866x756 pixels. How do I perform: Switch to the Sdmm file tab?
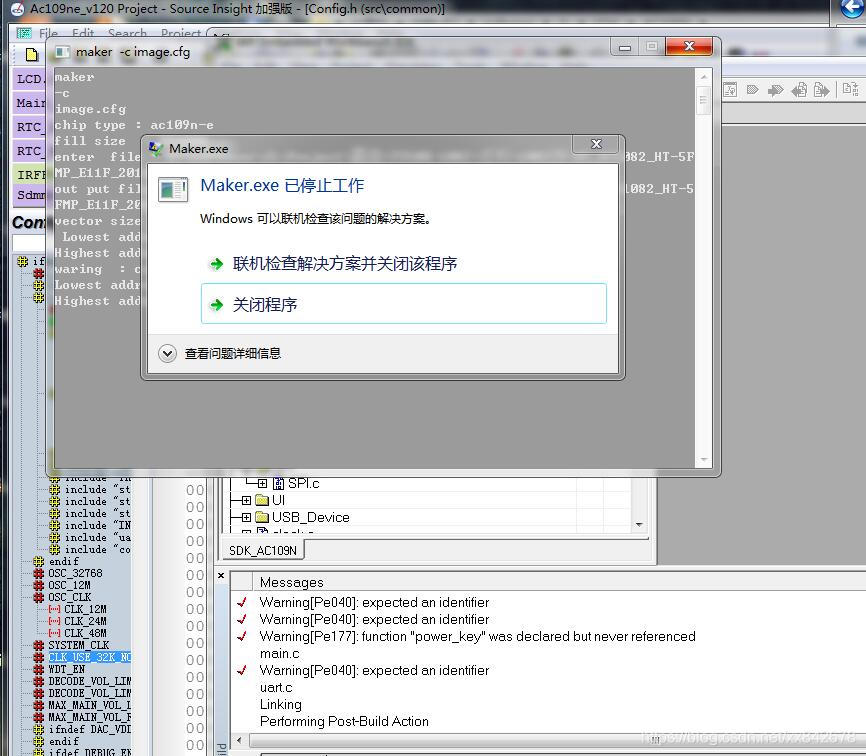coord(29,195)
